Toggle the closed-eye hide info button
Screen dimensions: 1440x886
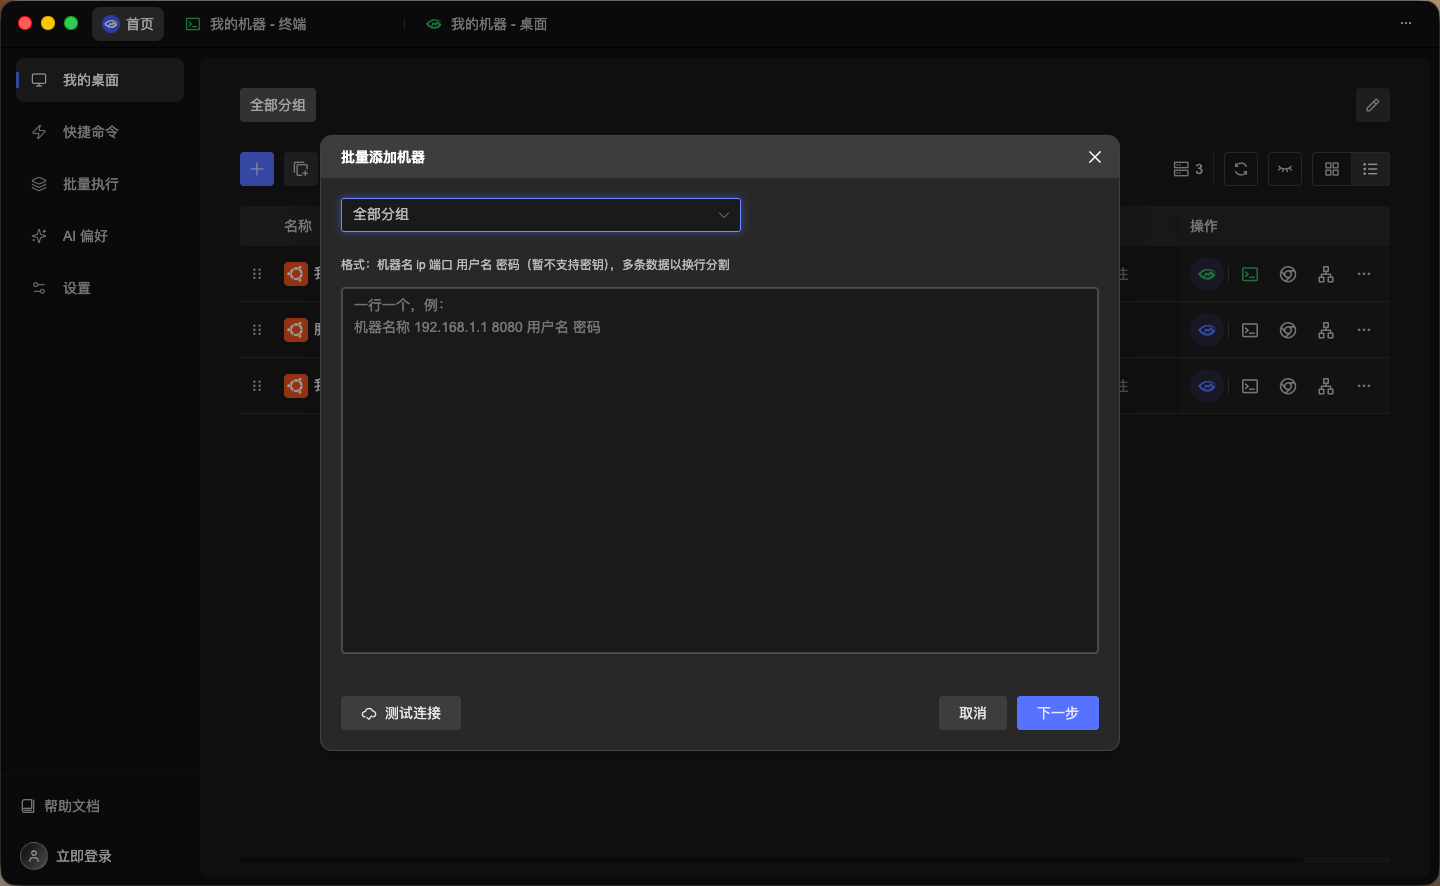point(1285,169)
